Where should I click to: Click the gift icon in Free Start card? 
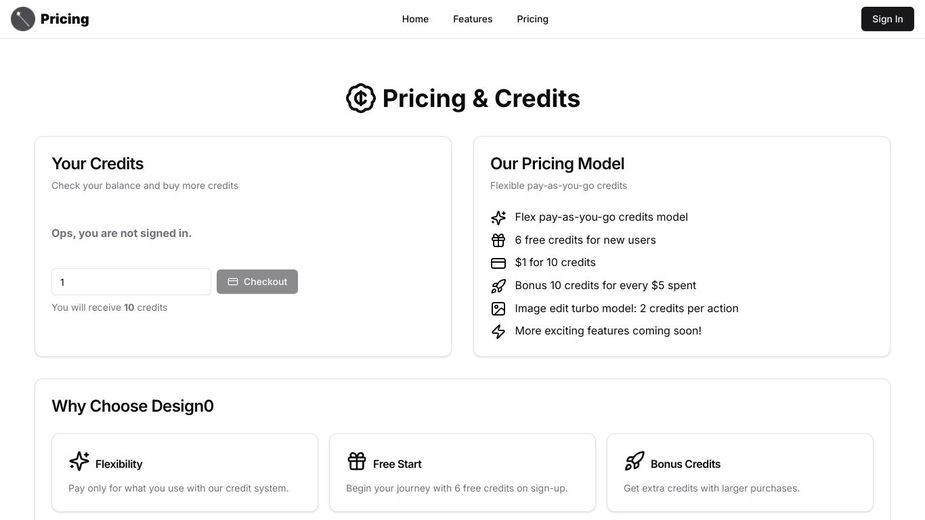[x=357, y=461]
